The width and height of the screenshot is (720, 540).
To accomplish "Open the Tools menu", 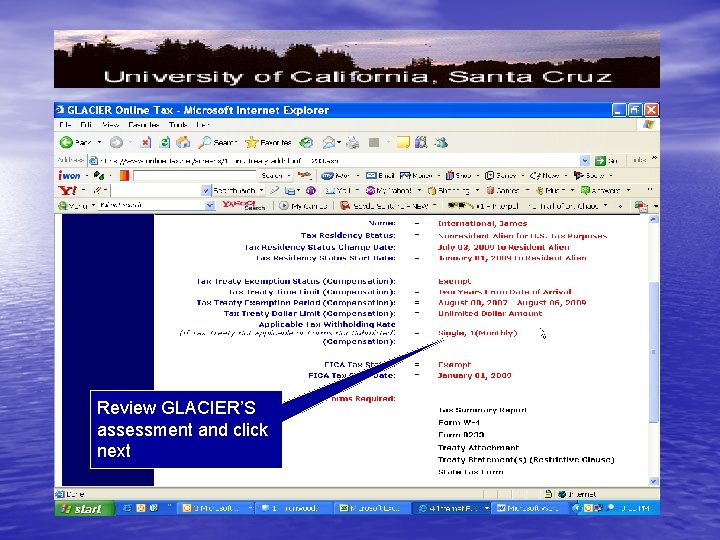I will [x=178, y=124].
